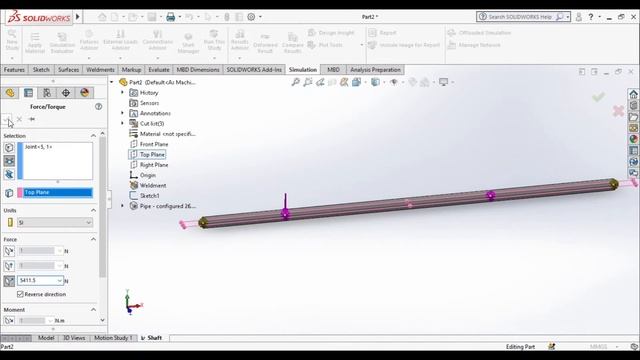Select the Material not specified item
Screen dimensions: 640x360
click(162, 134)
